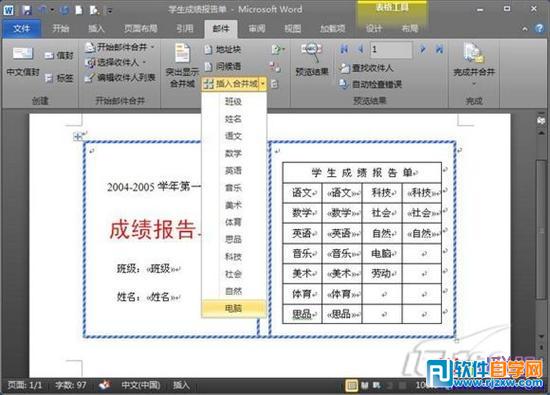
Task: Click the 页面: 1/1 status bar indicator
Action: point(25,385)
